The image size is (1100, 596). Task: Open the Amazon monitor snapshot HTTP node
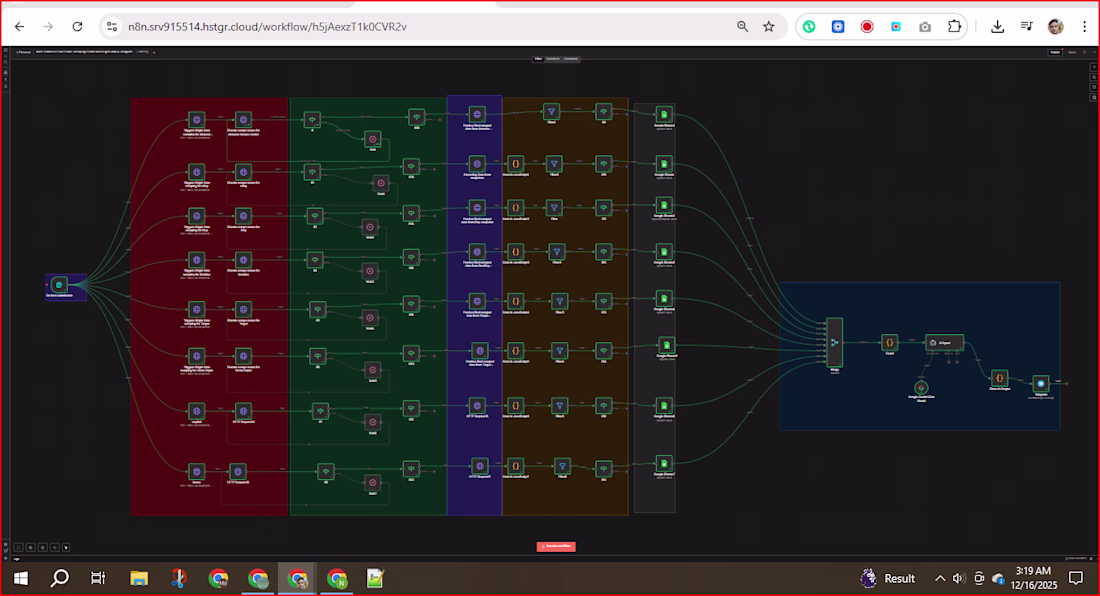click(243, 120)
